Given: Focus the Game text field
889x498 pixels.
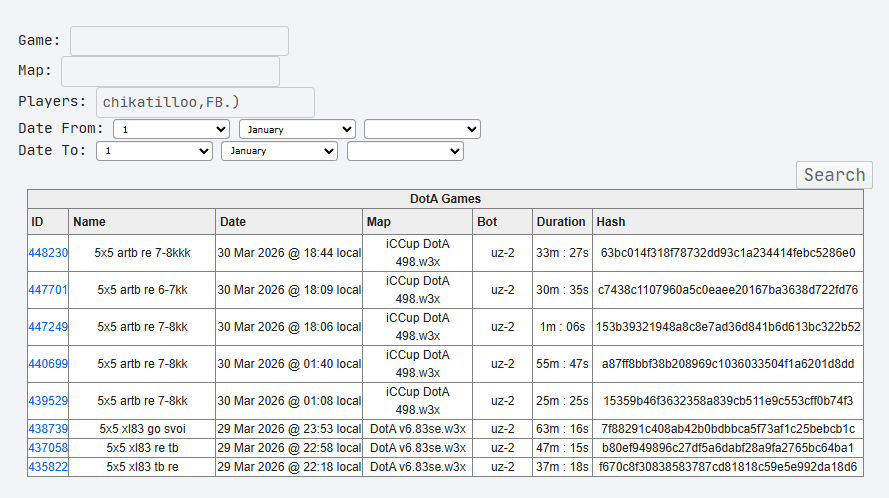Looking at the screenshot, I should [x=179, y=41].
